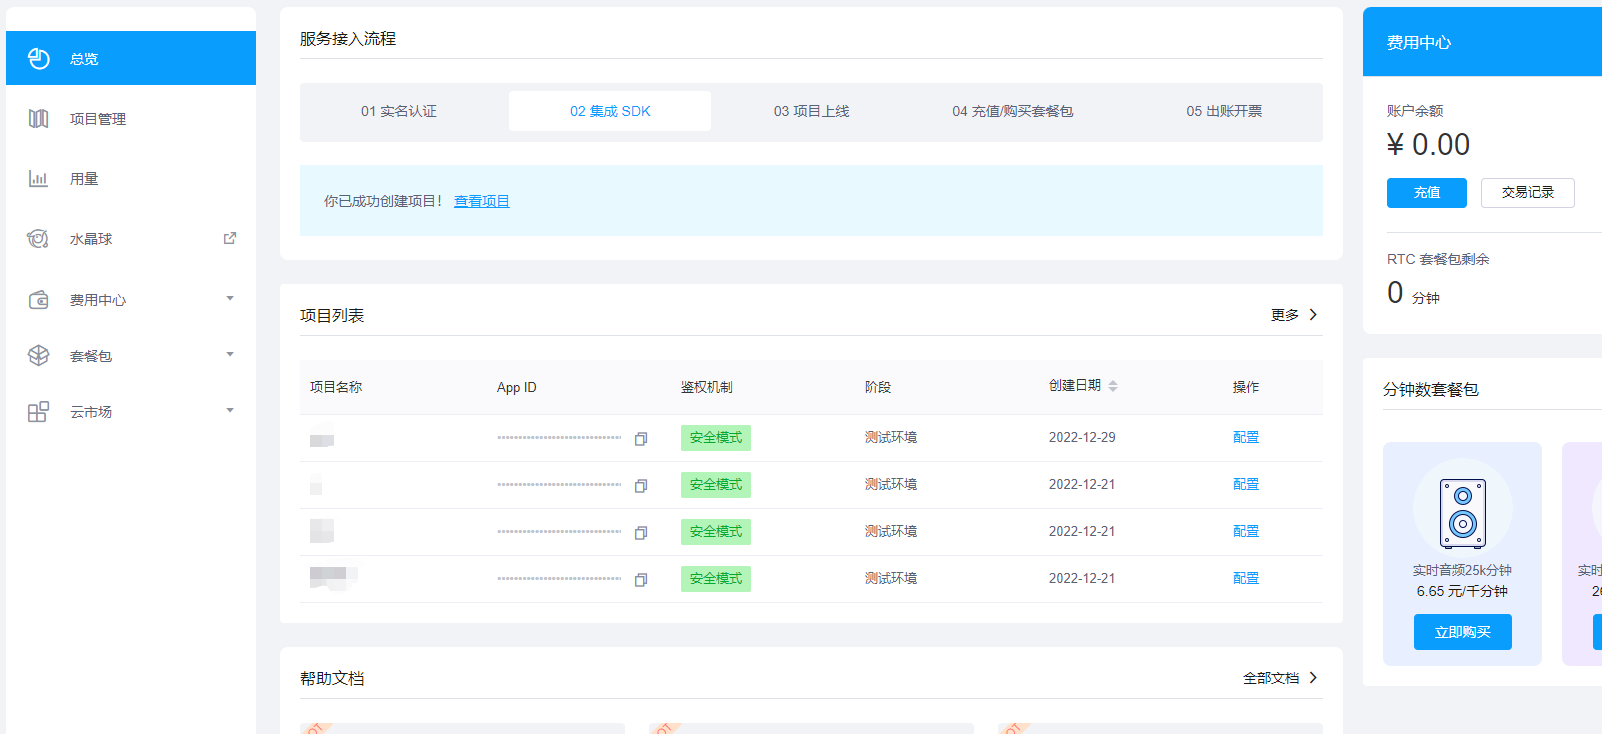Image resolution: width=1602 pixels, height=734 pixels.
Task: Select step 04 充值/购买套餐包
Action: point(1012,111)
